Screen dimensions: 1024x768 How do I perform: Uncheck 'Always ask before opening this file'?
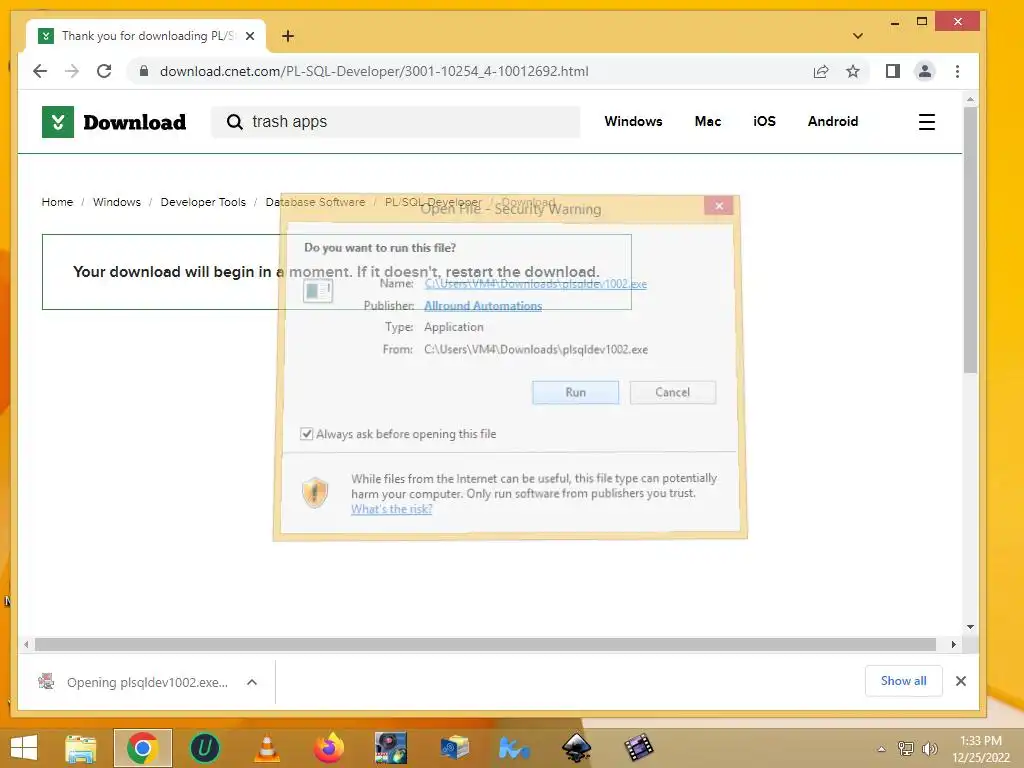306,434
